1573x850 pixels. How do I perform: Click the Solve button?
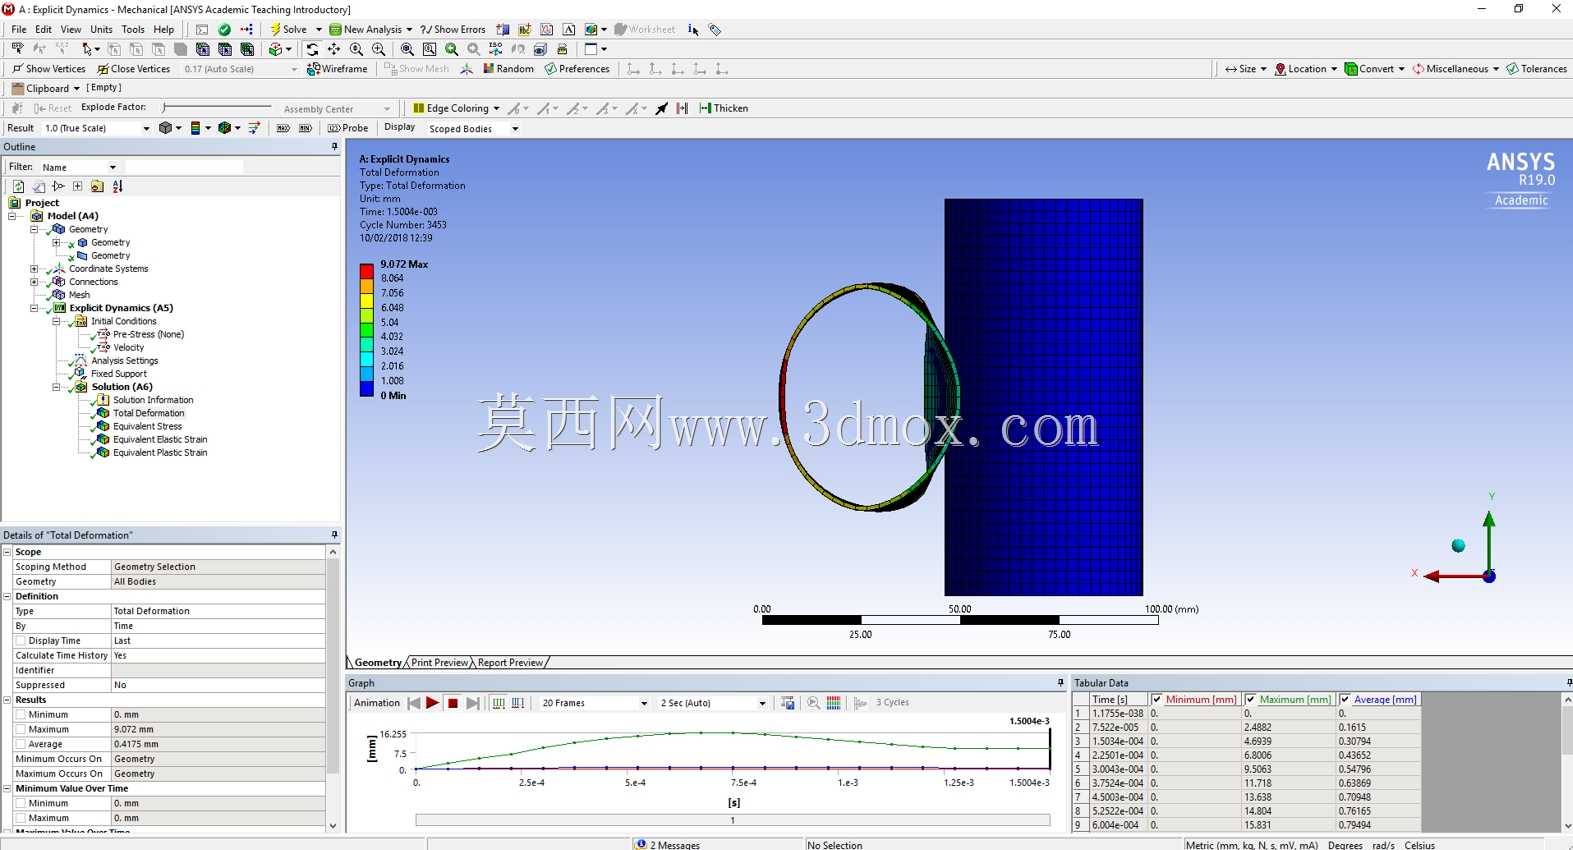[x=288, y=30]
